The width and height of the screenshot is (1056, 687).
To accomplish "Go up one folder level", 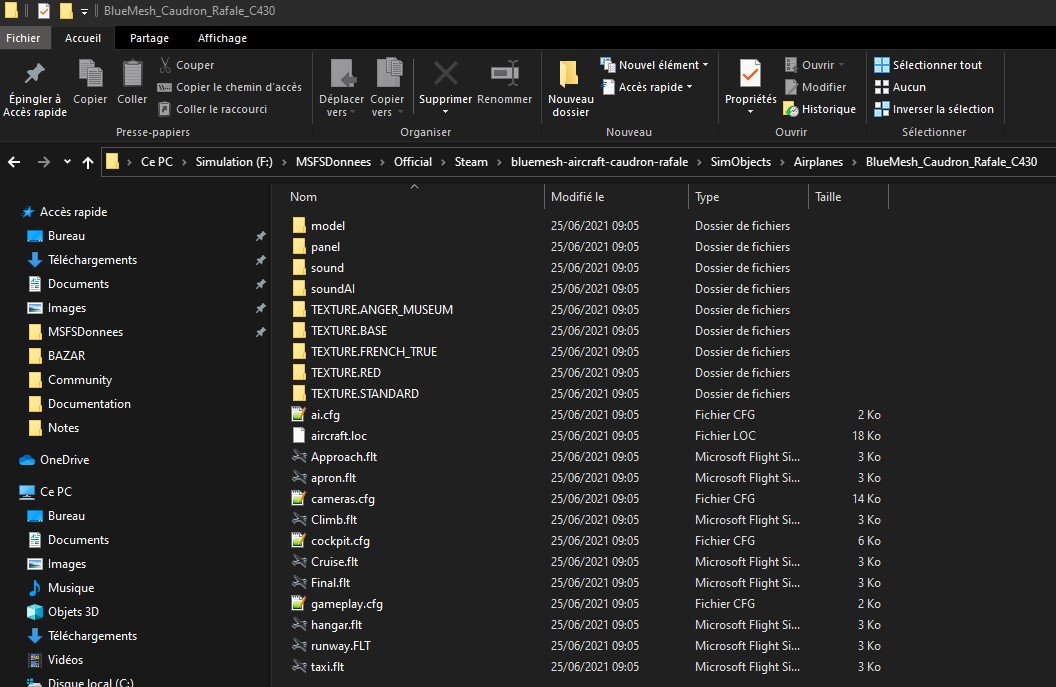I will coord(88,162).
